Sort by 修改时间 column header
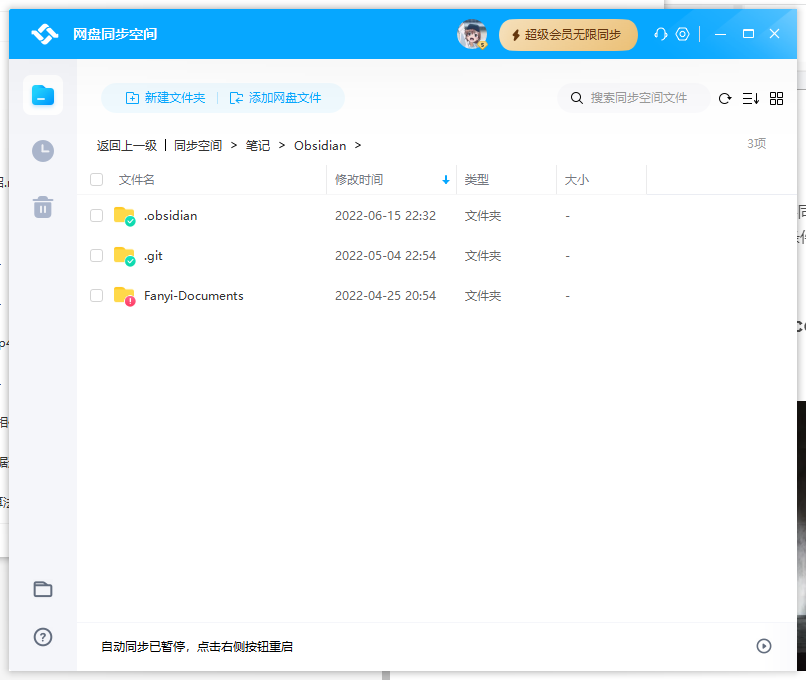The width and height of the screenshot is (806, 680). click(x=359, y=179)
